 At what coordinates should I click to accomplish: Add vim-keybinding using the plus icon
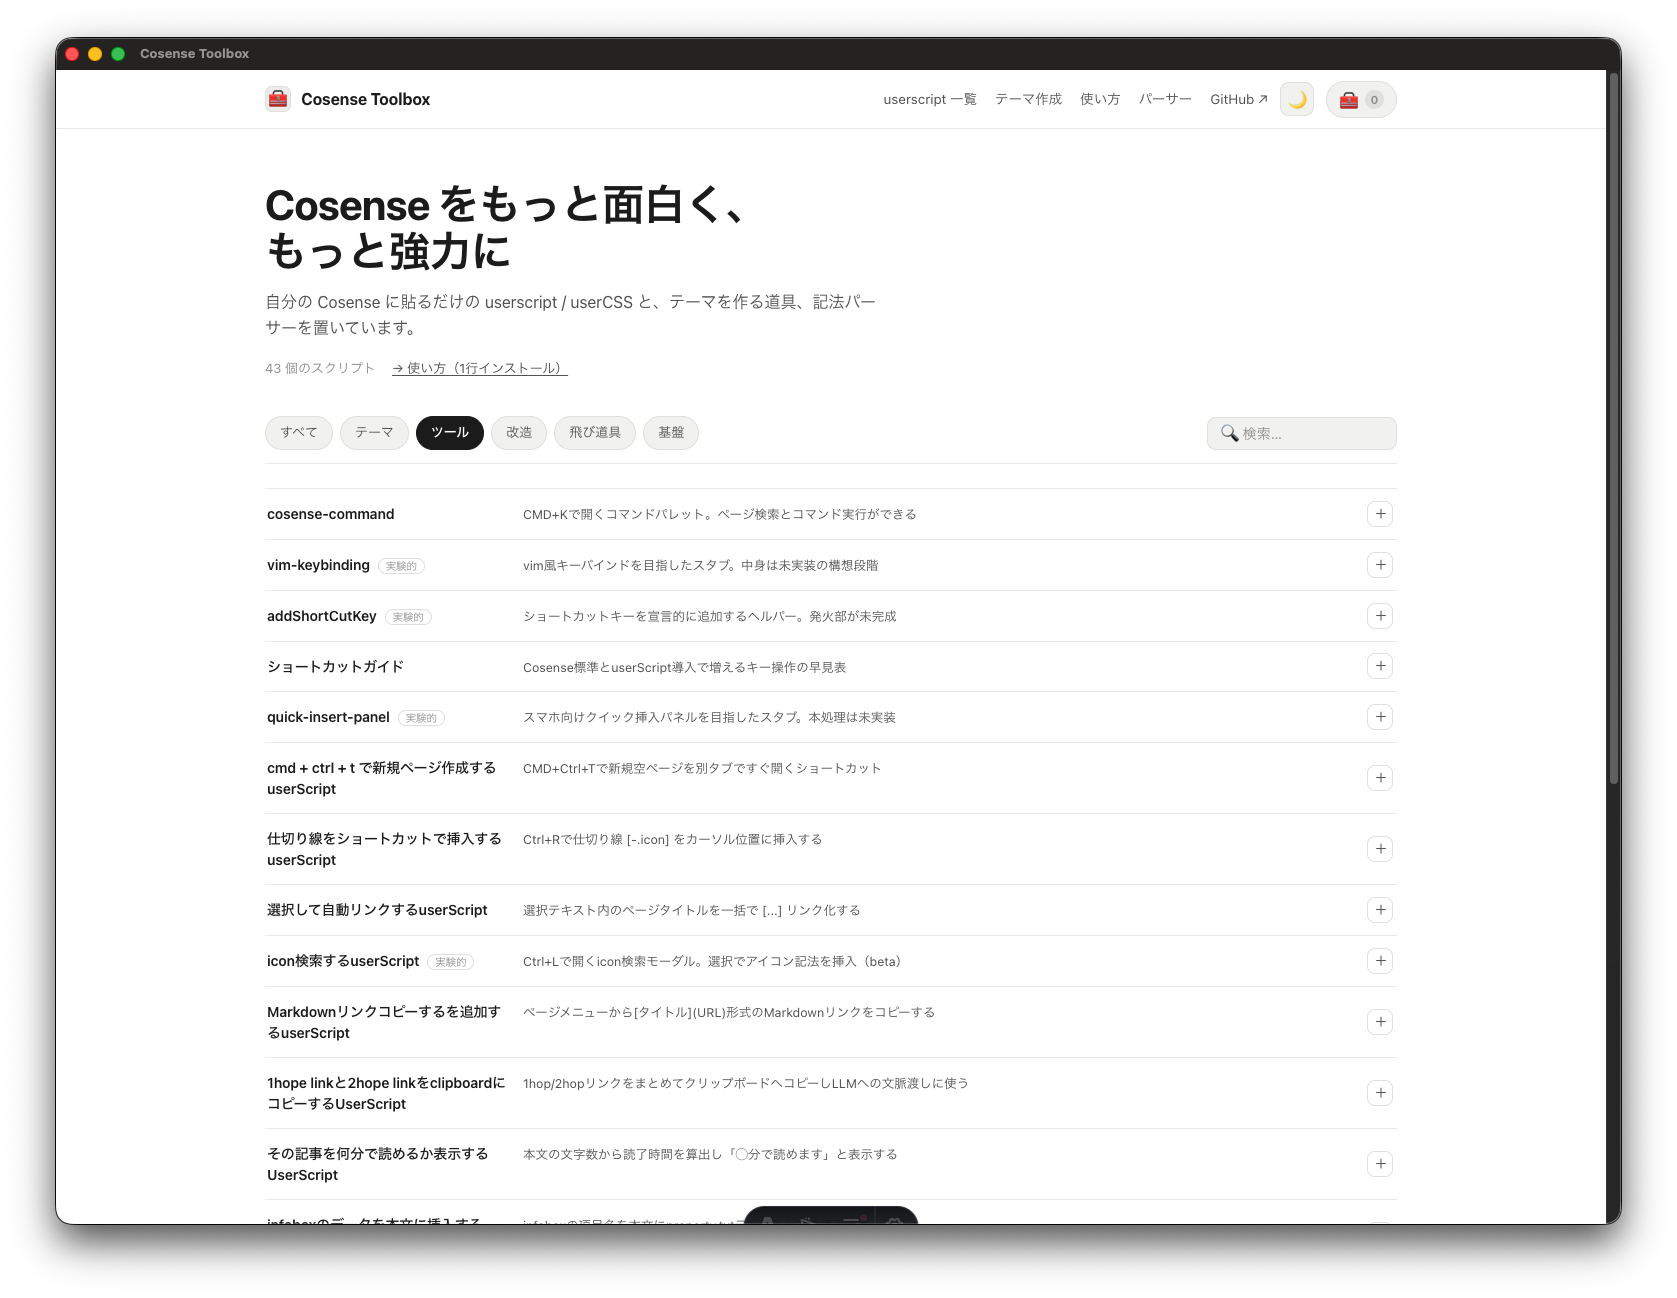tap(1380, 565)
